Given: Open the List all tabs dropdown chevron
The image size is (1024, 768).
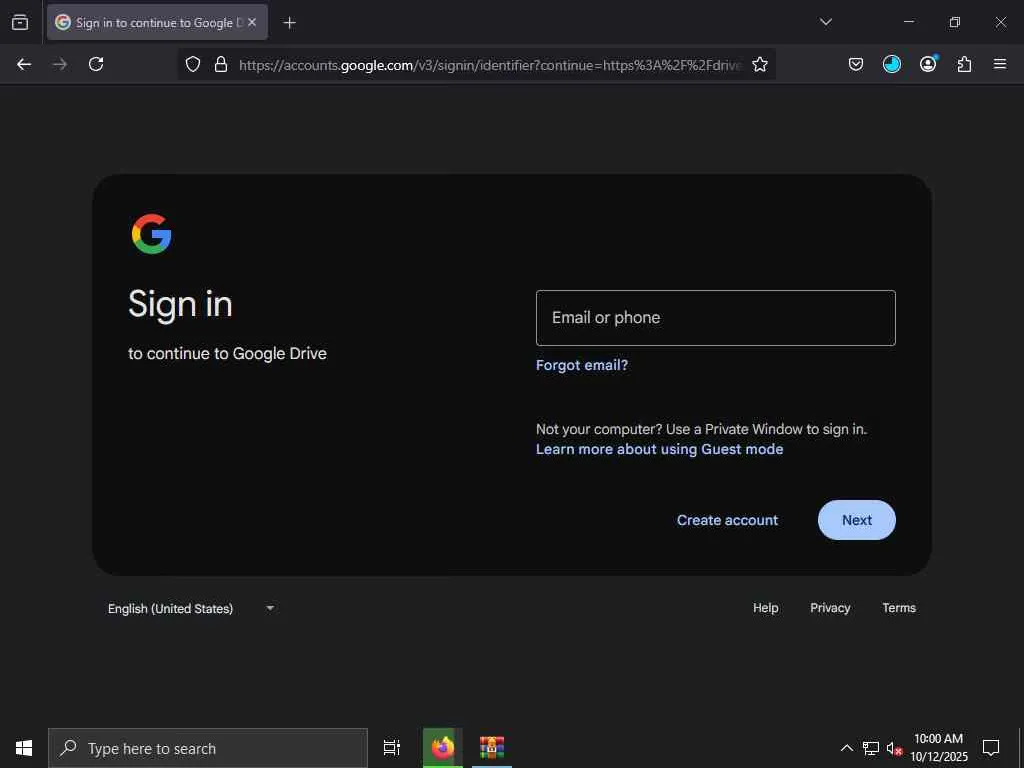Looking at the screenshot, I should click(x=825, y=22).
